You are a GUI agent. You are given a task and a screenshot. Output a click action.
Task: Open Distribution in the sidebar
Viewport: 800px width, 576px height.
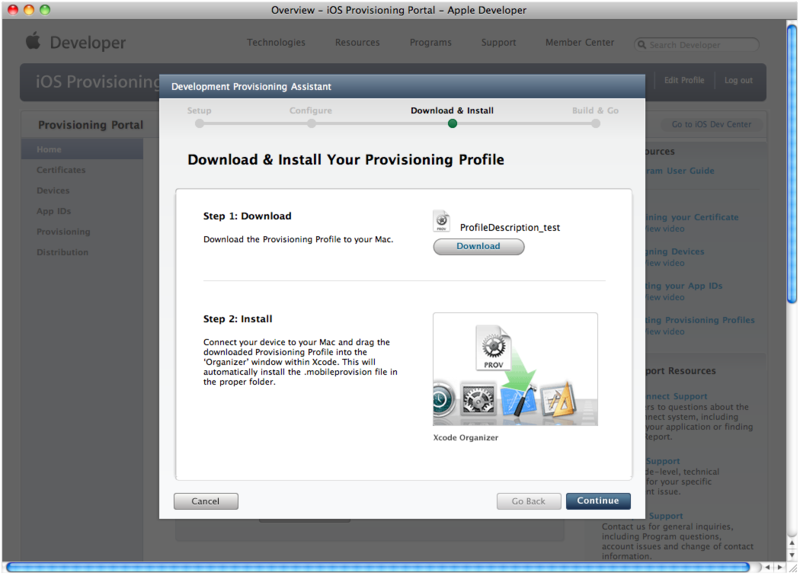(62, 252)
